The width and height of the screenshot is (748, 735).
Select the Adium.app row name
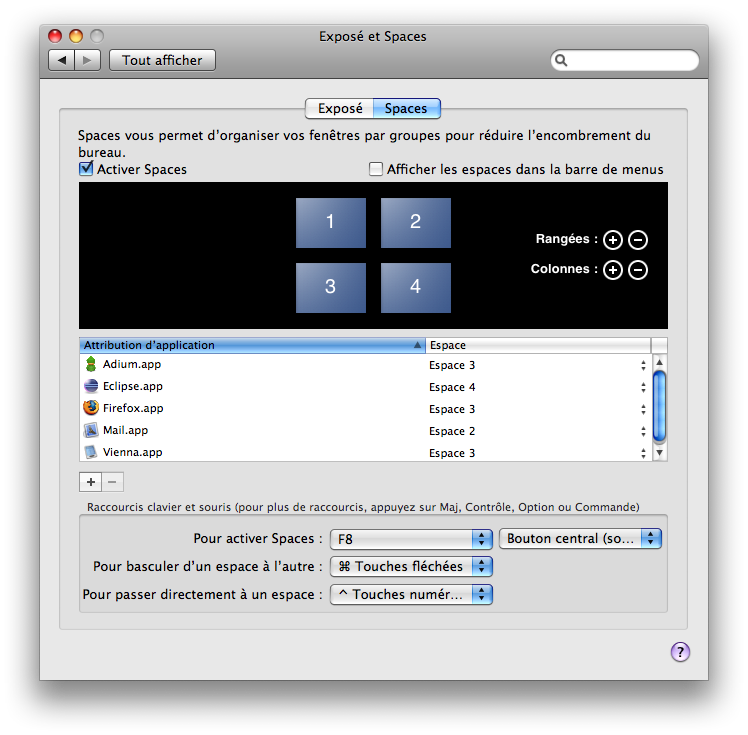132,364
